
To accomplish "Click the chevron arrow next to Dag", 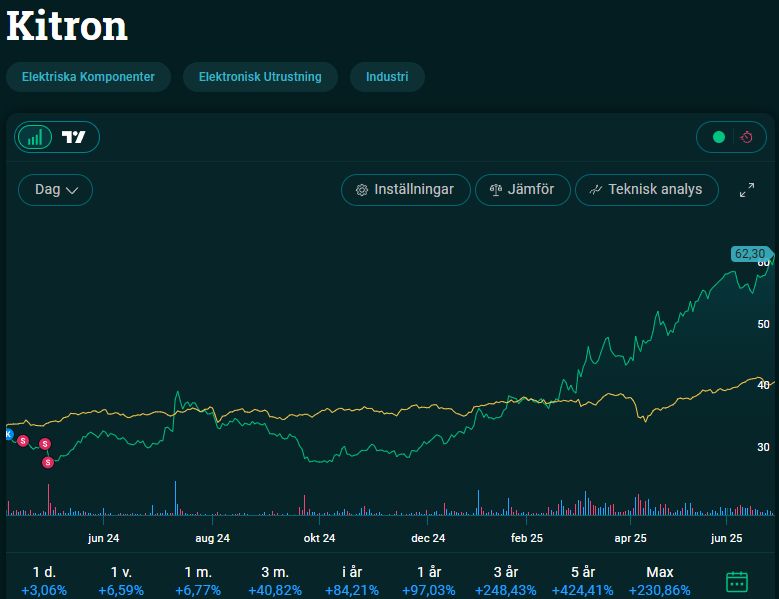I will pos(72,191).
